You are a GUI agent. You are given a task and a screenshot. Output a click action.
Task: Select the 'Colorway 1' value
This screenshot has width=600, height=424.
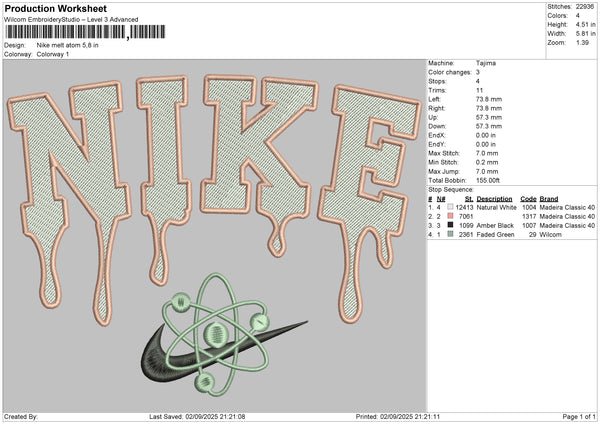click(x=53, y=54)
